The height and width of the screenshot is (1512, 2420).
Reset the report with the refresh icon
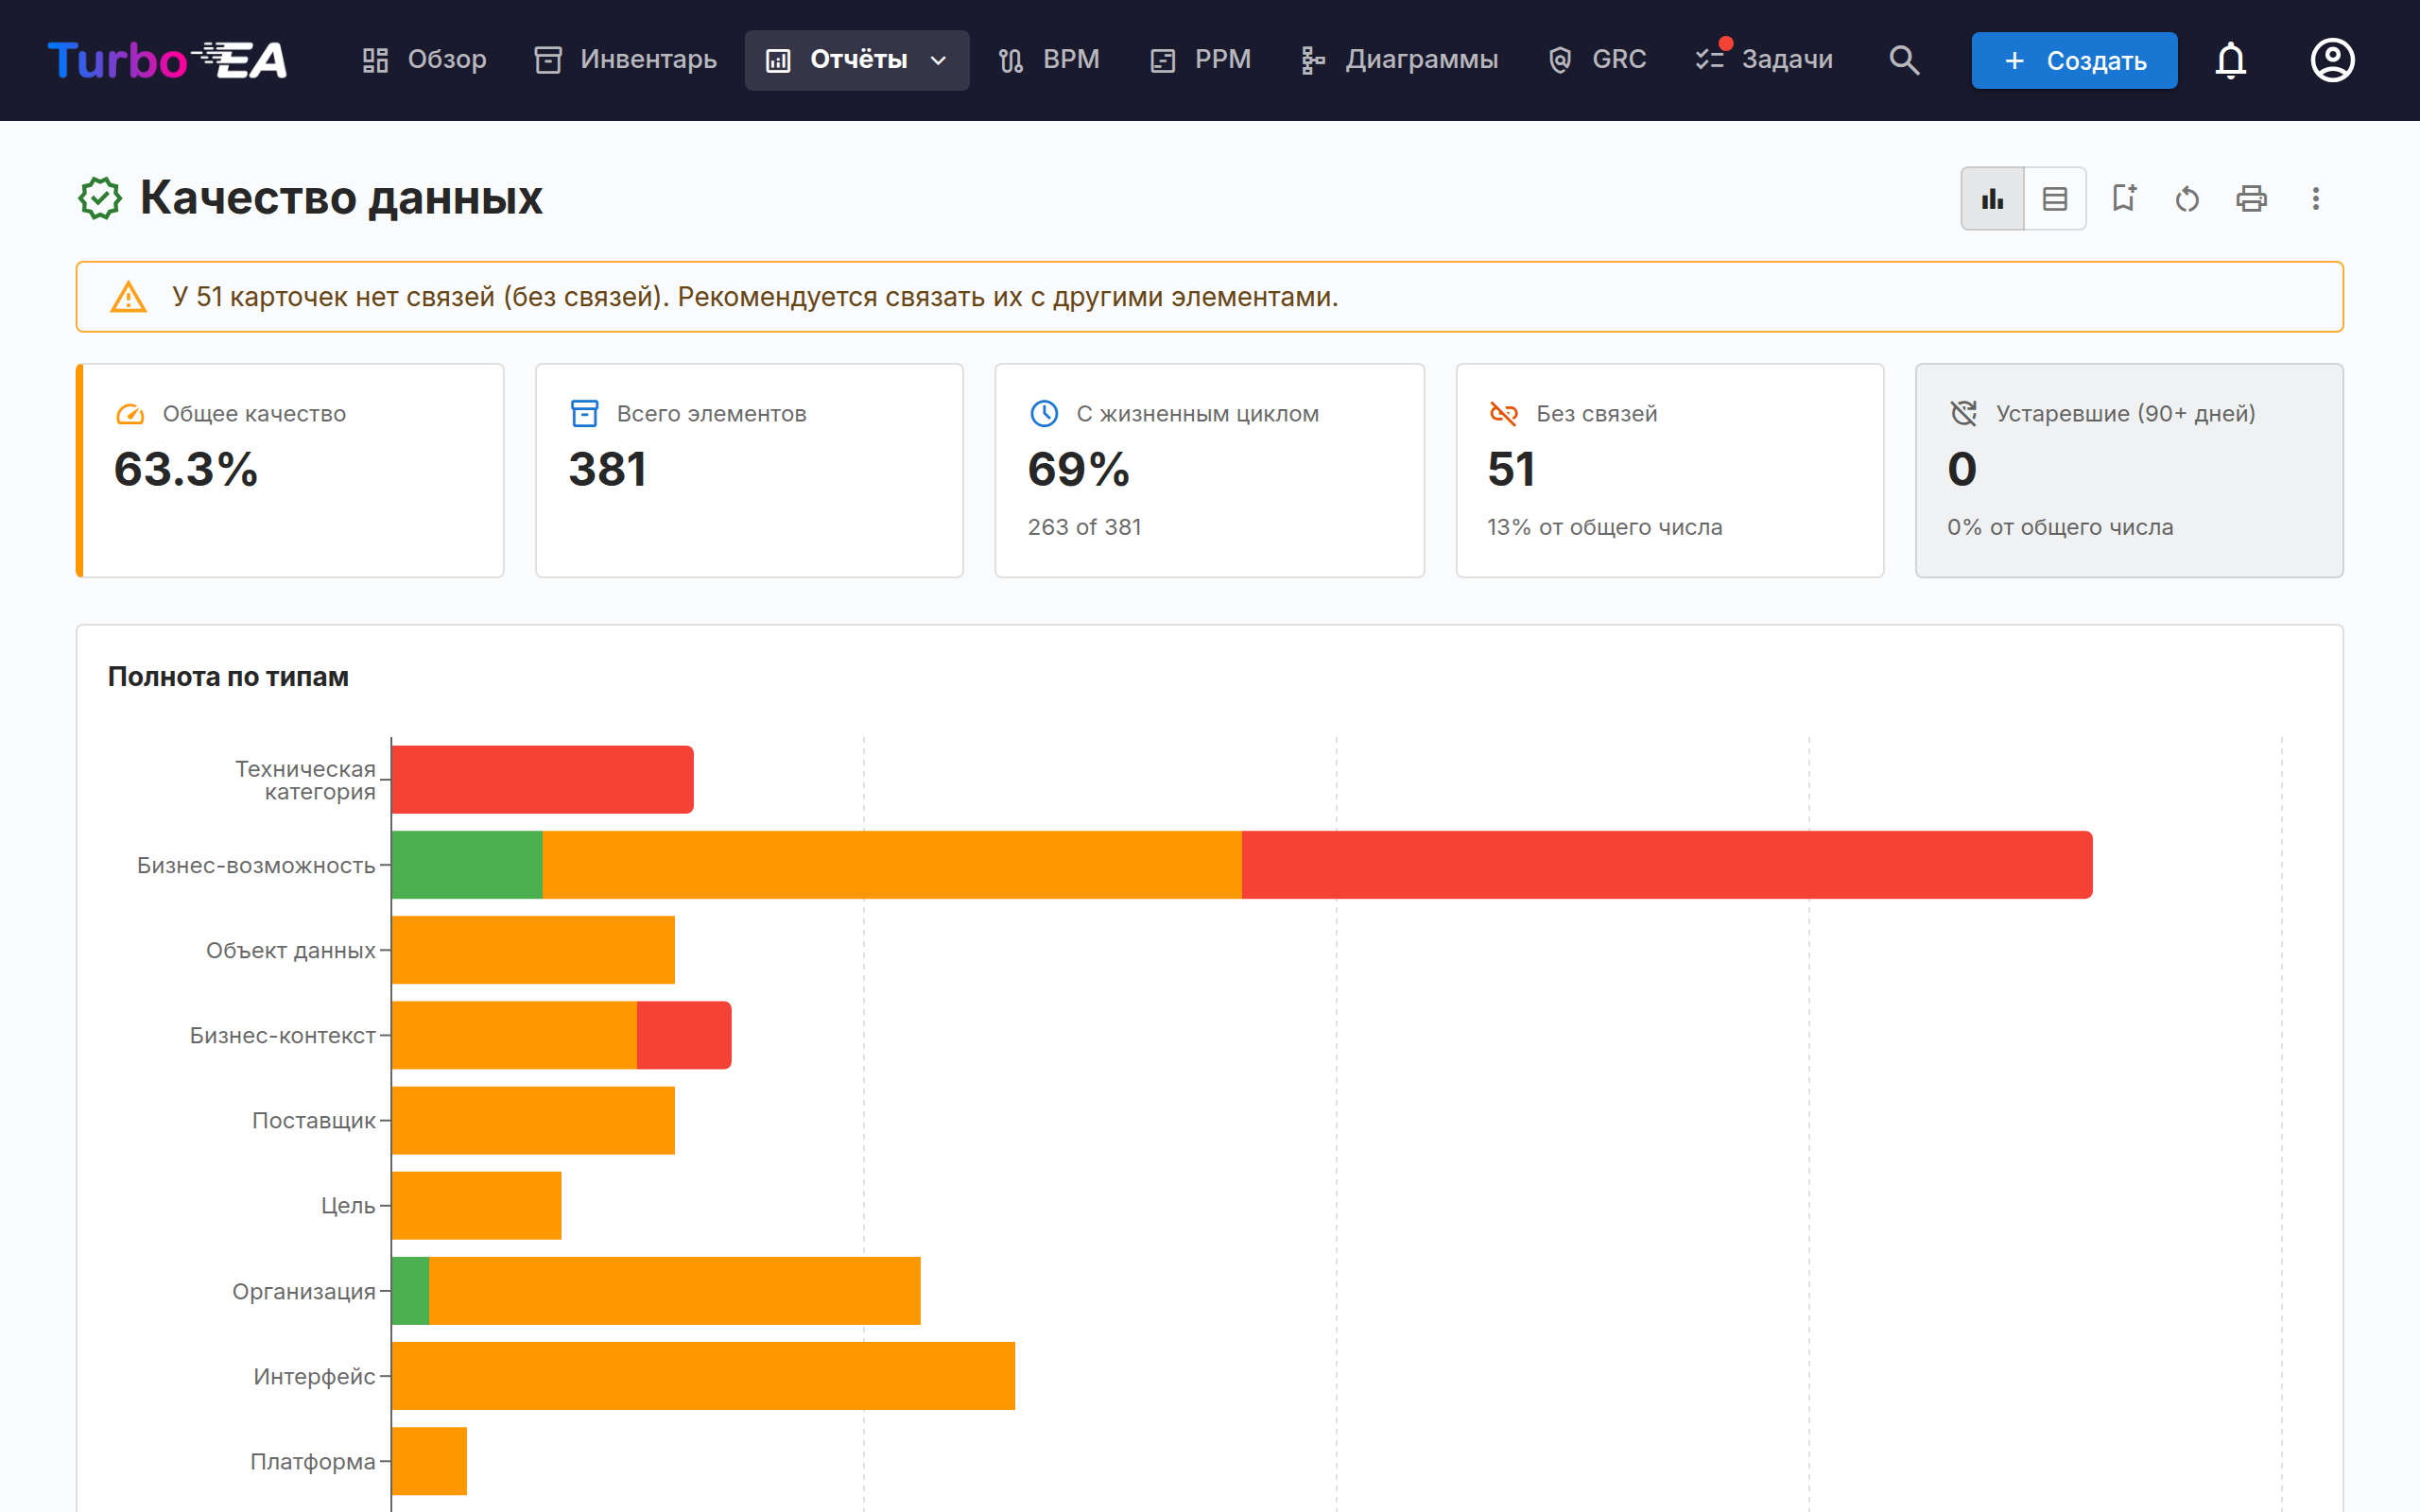coord(2187,199)
